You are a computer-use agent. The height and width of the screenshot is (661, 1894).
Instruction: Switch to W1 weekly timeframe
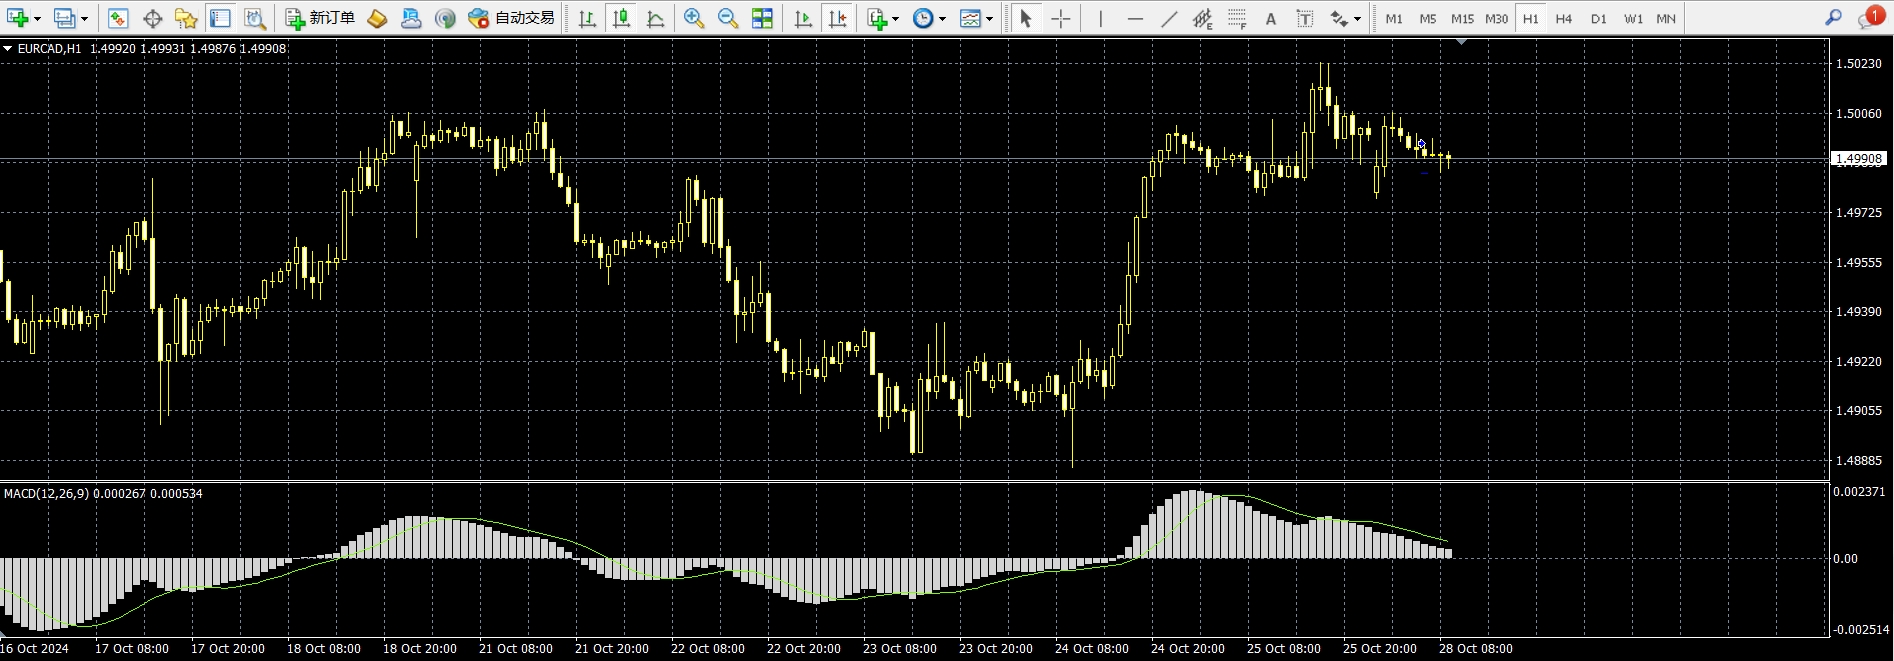point(1633,18)
